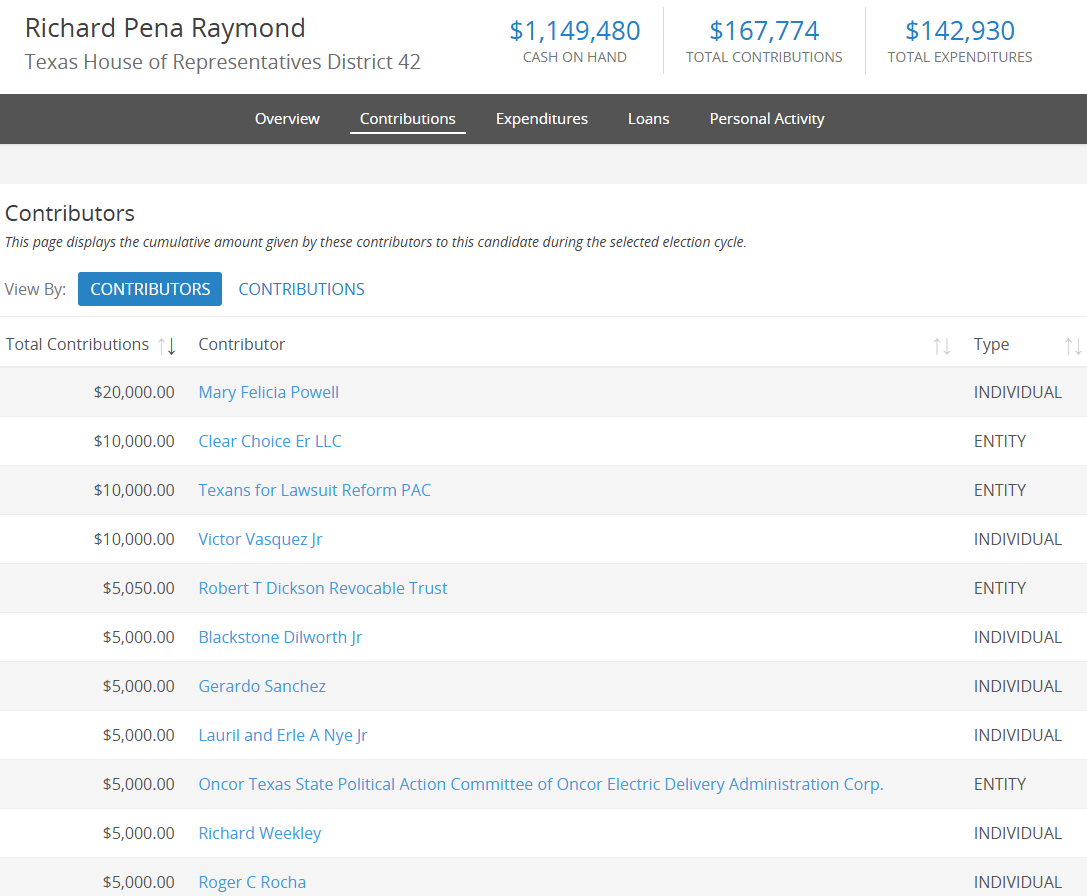This screenshot has width=1087, height=896.
Task: Switch to CONTRIBUTIONS view
Action: coord(301,289)
